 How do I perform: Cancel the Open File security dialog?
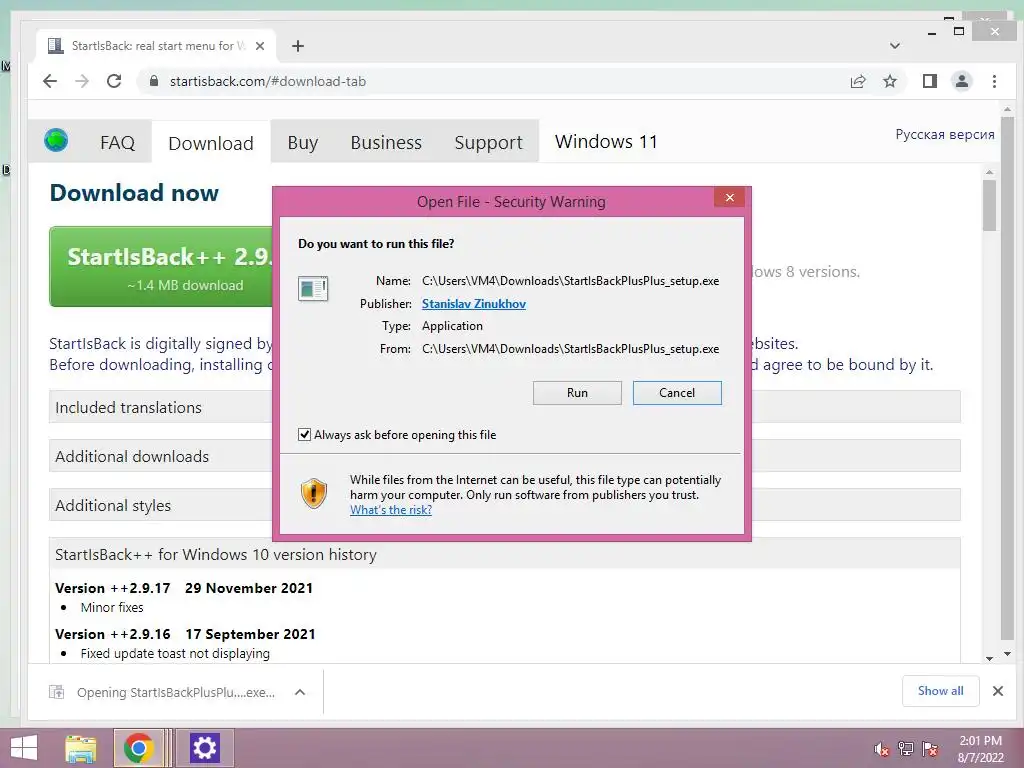coord(677,392)
